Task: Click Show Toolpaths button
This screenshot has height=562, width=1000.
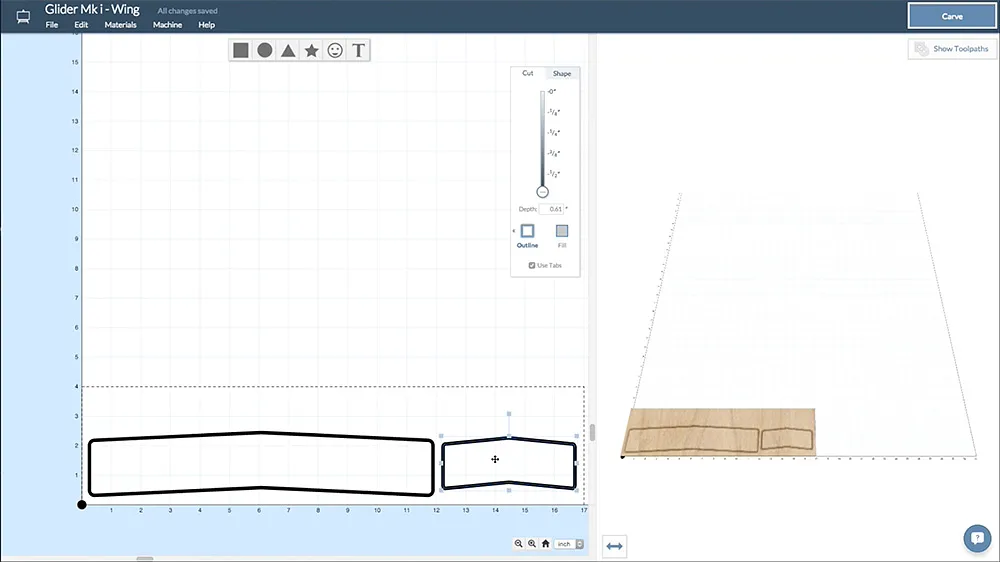Action: (952, 49)
